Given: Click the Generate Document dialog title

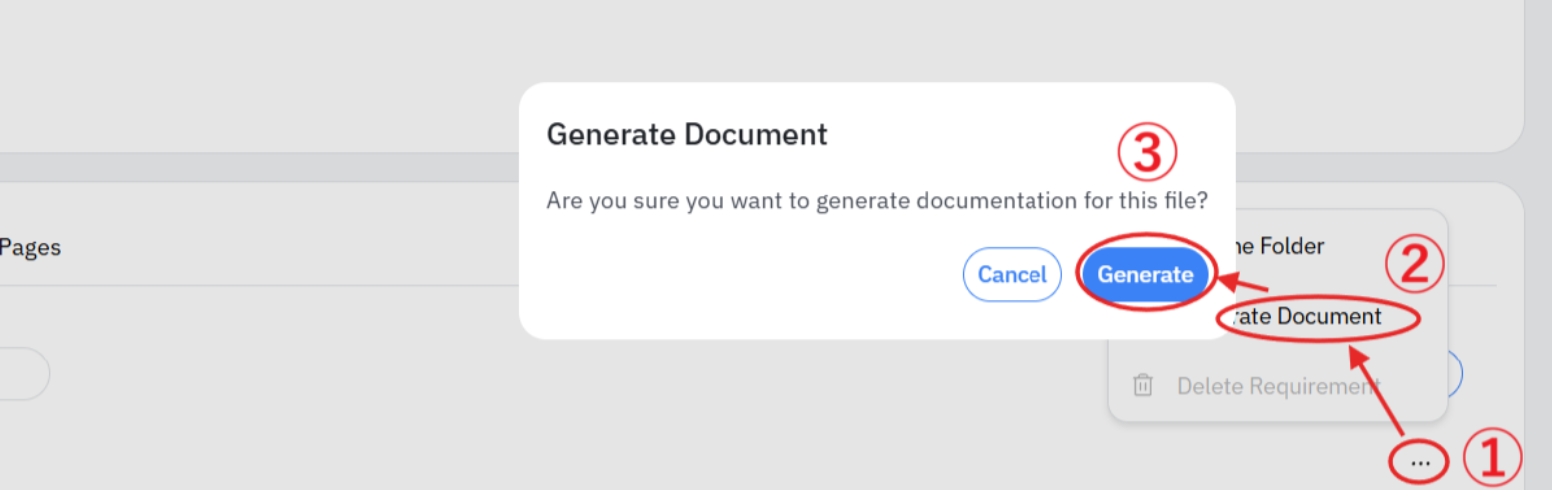Looking at the screenshot, I should pyautogui.click(x=686, y=134).
